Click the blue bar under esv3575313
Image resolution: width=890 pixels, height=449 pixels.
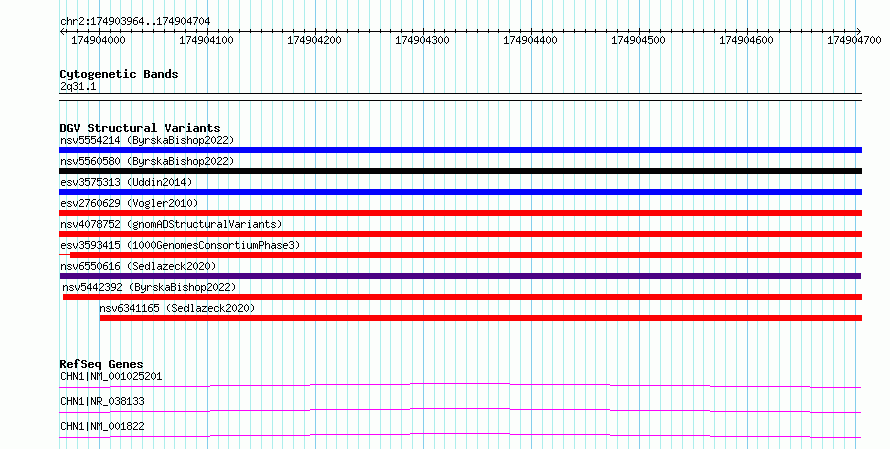(x=460, y=192)
